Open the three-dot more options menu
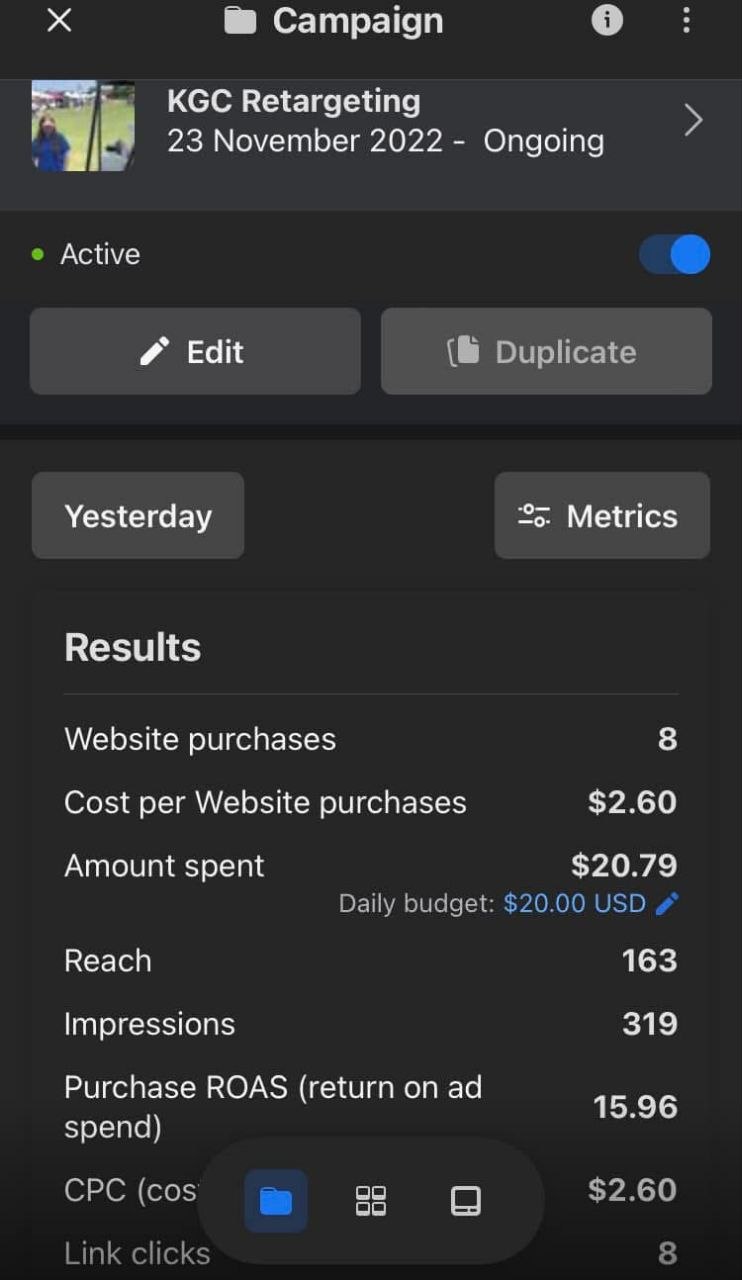The width and height of the screenshot is (742, 1280). (686, 20)
